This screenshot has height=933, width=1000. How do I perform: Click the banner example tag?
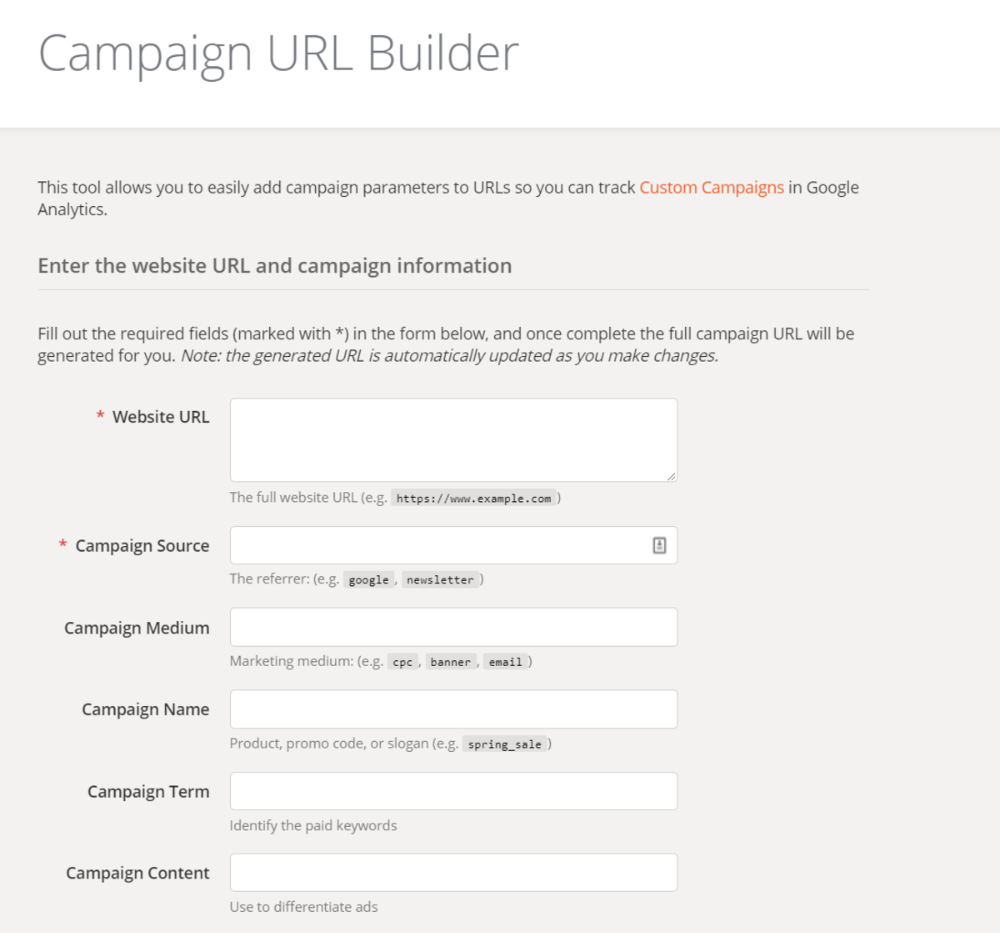[450, 662]
